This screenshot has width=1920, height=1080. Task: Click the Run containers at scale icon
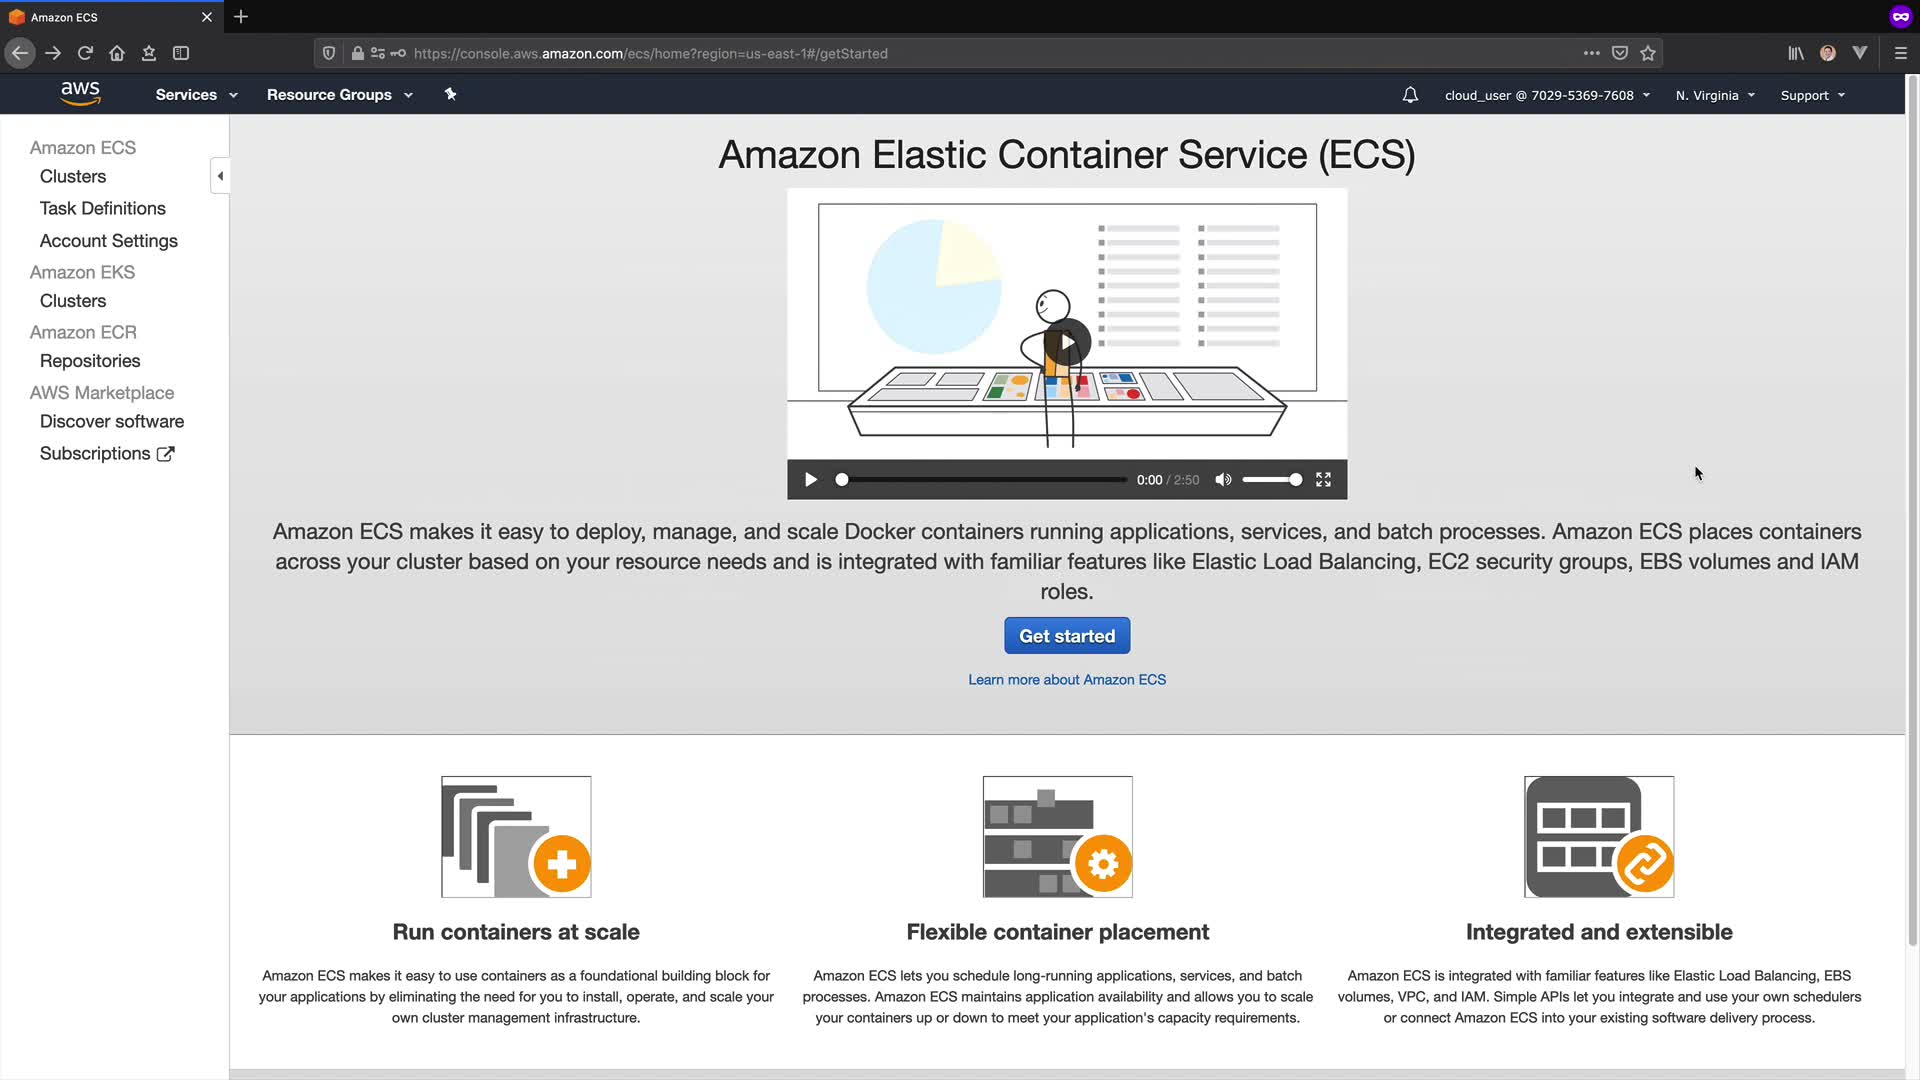click(516, 837)
